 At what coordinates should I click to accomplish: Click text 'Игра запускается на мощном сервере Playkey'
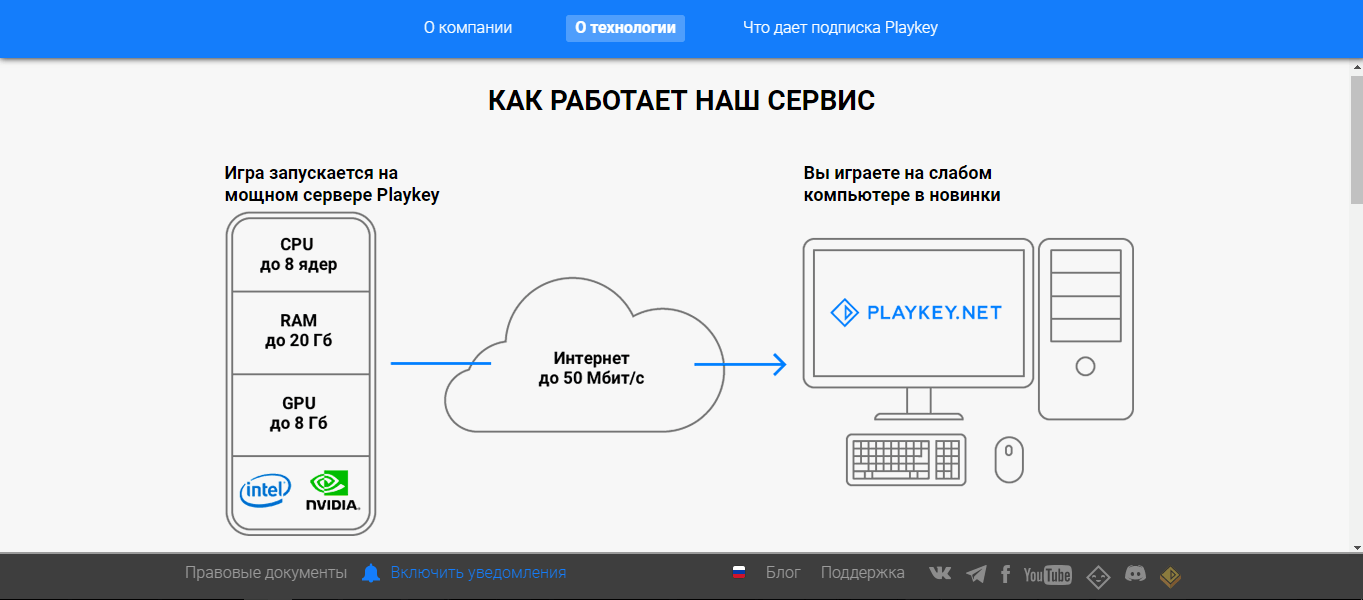[332, 184]
